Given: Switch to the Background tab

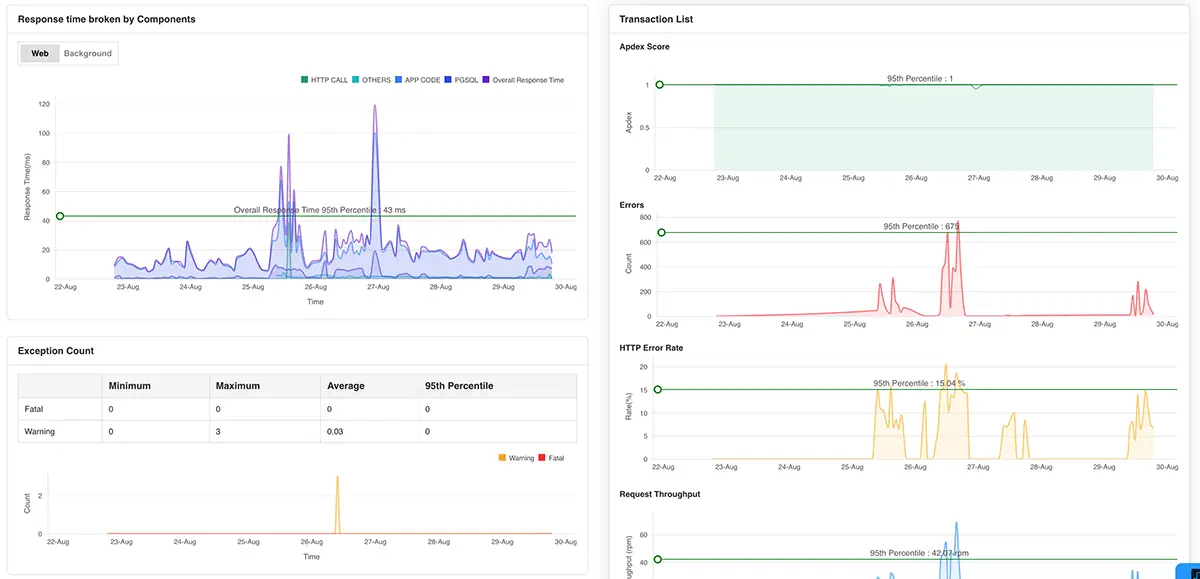Looking at the screenshot, I should pos(87,53).
